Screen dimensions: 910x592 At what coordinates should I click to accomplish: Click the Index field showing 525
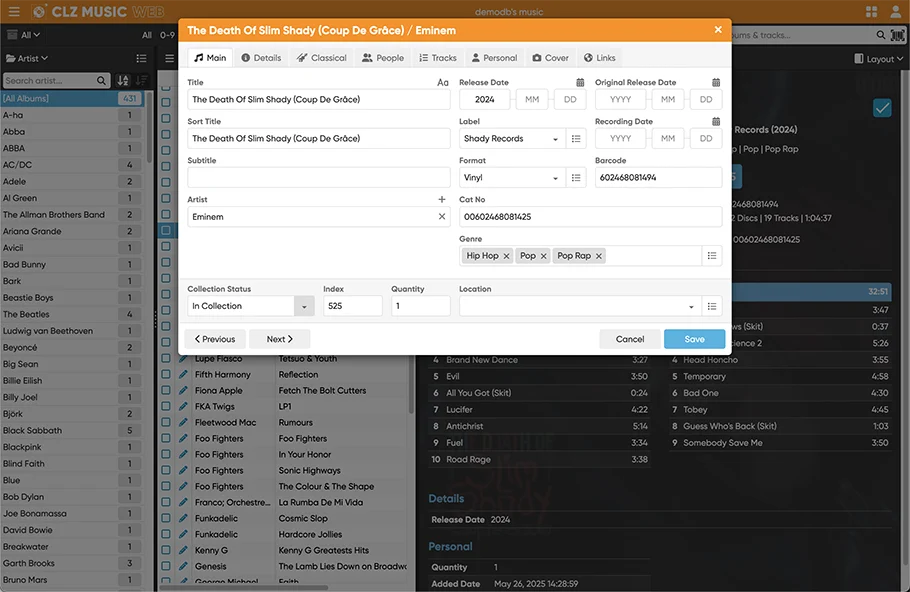click(x=353, y=306)
